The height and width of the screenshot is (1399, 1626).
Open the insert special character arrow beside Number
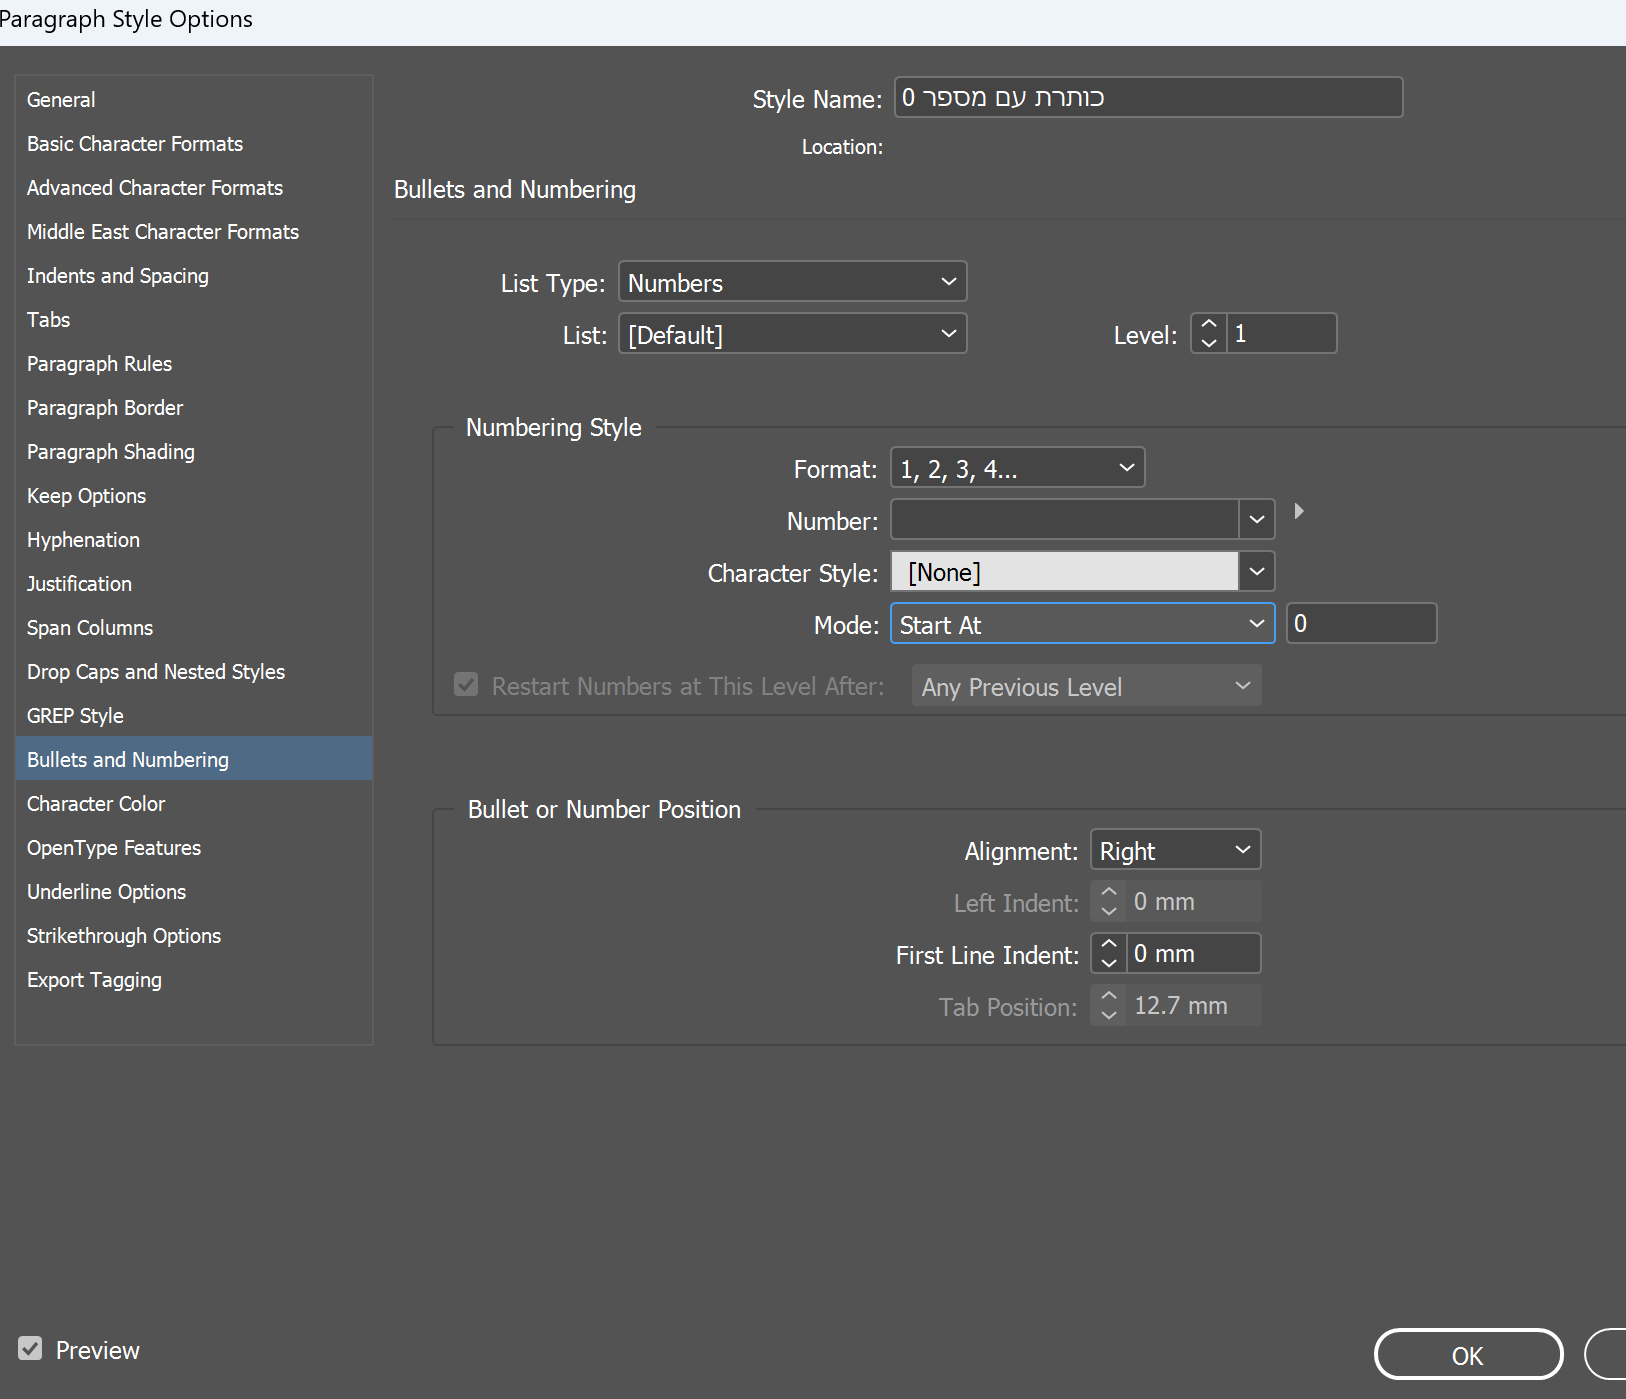1298,511
